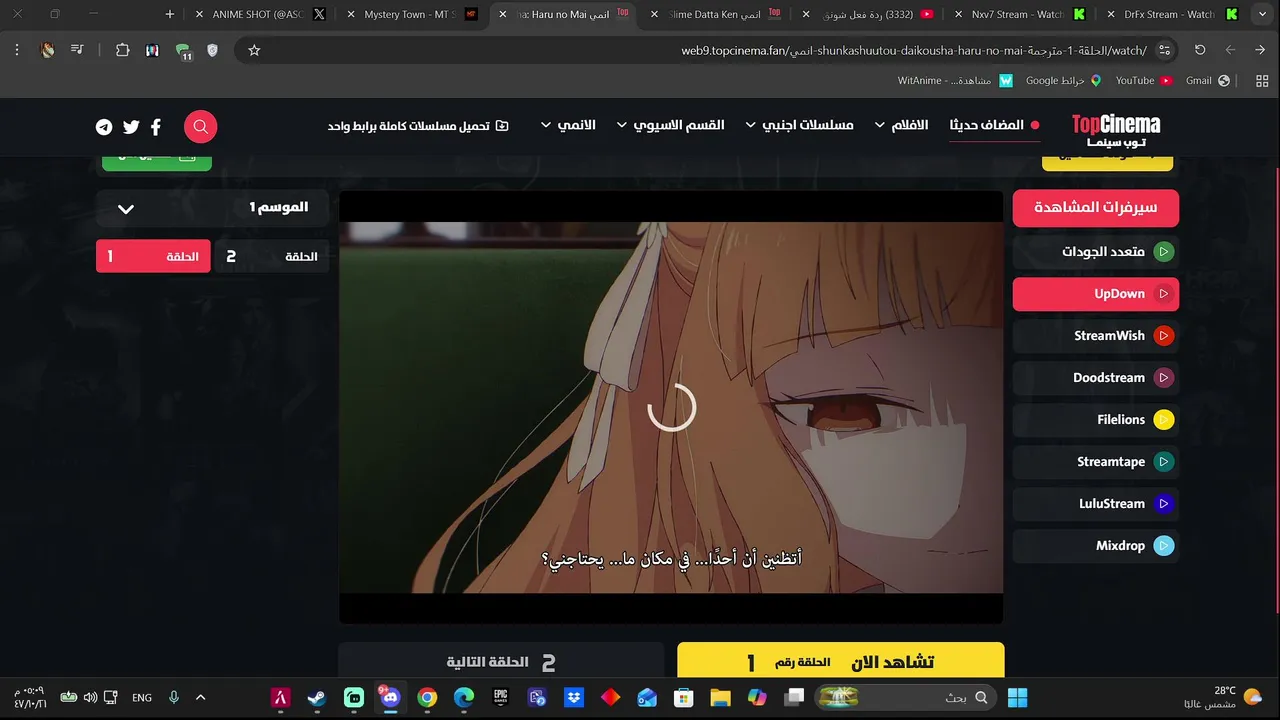Open the browser three-dots menu

(17, 50)
